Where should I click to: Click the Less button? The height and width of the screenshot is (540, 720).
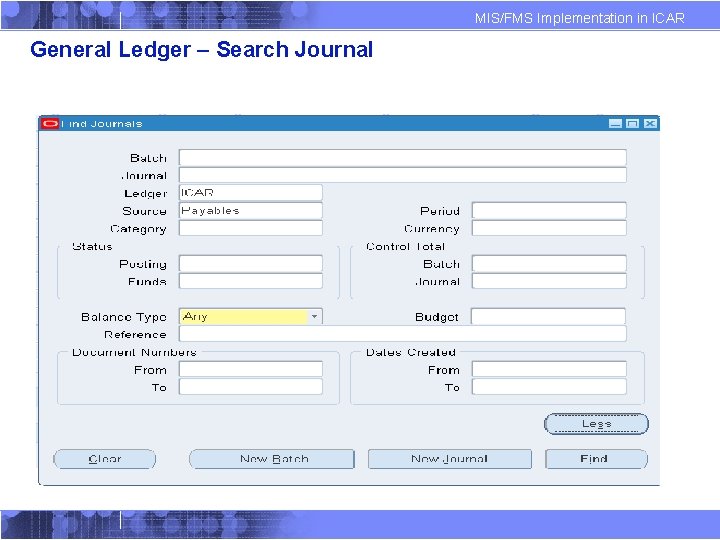click(596, 424)
